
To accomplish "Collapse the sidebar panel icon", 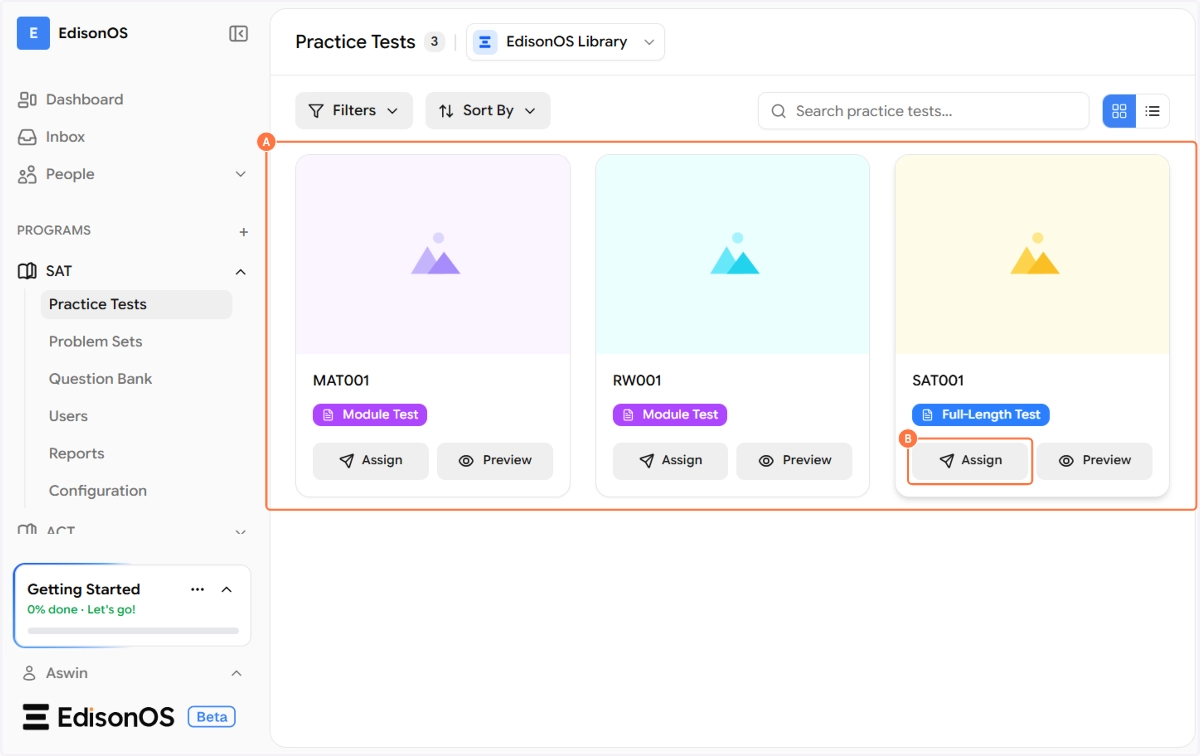I will [x=238, y=34].
